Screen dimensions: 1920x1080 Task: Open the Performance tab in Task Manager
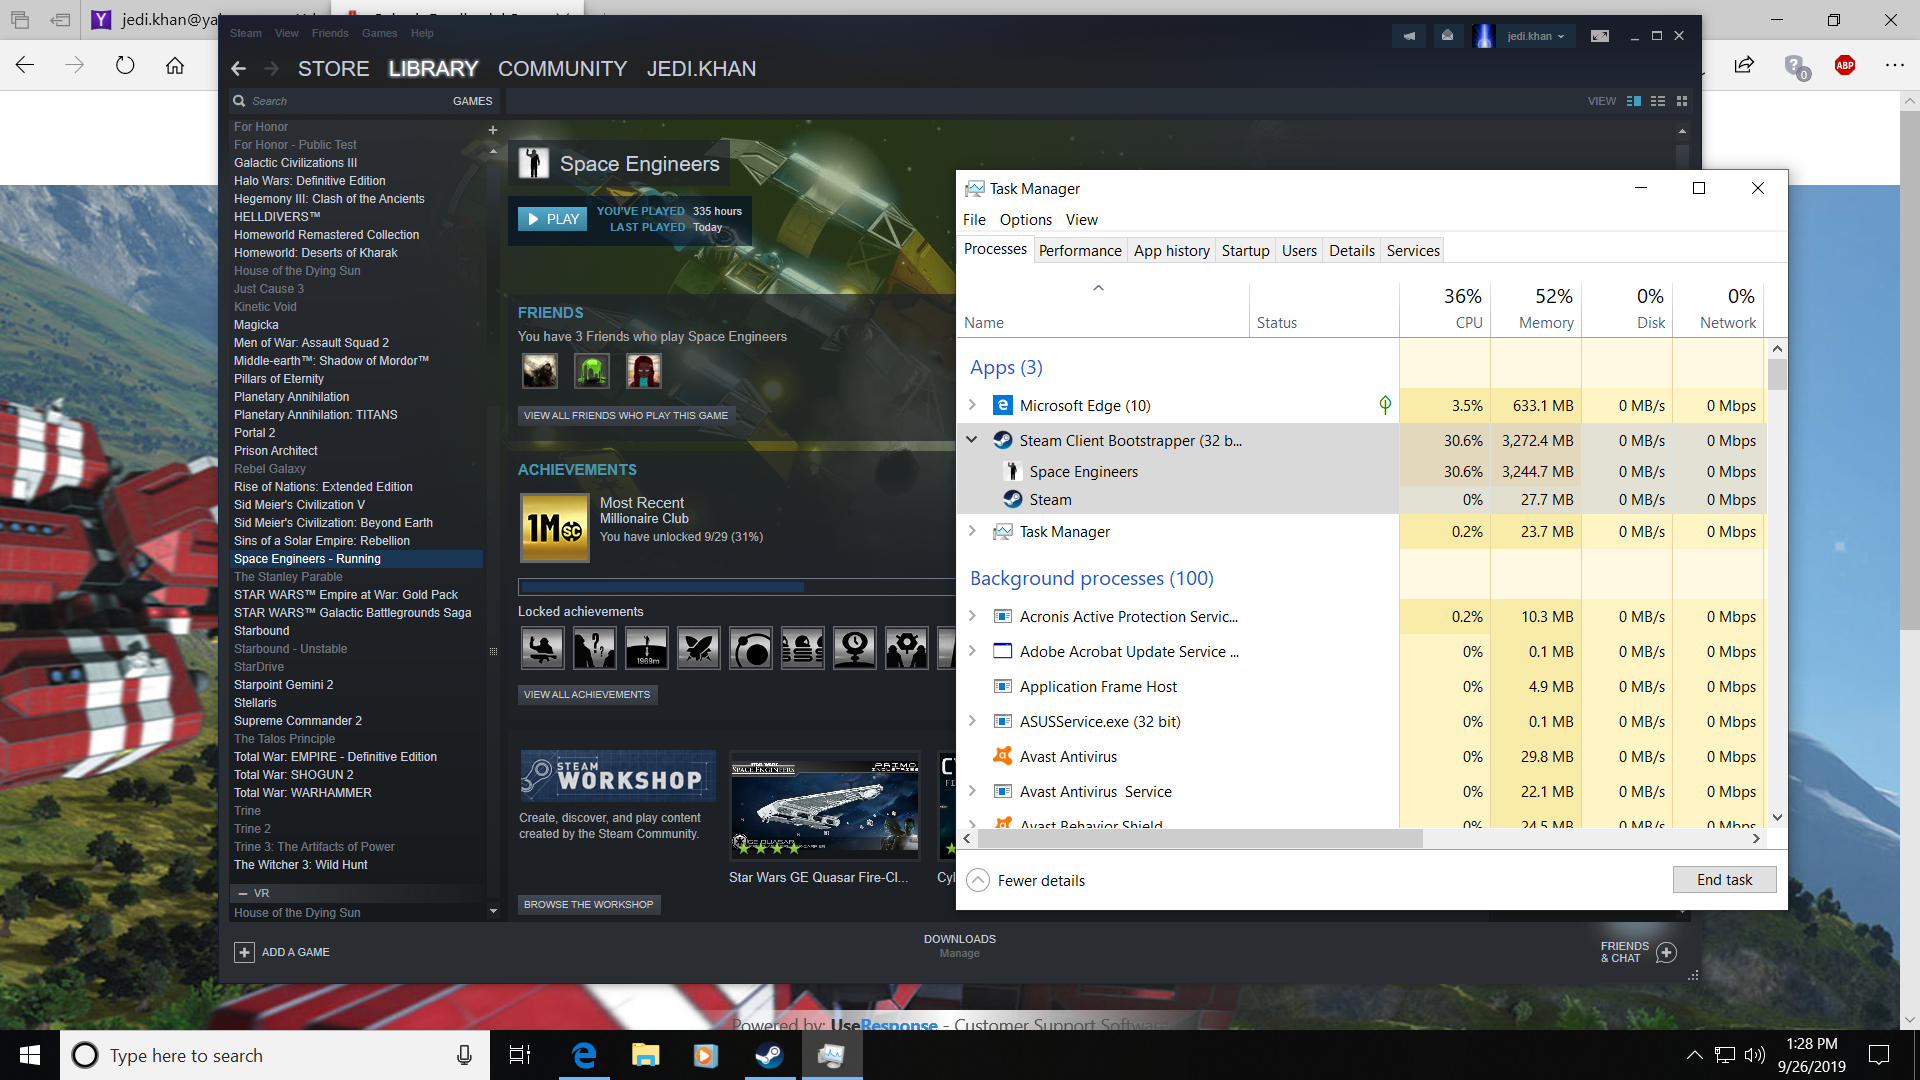coord(1079,250)
